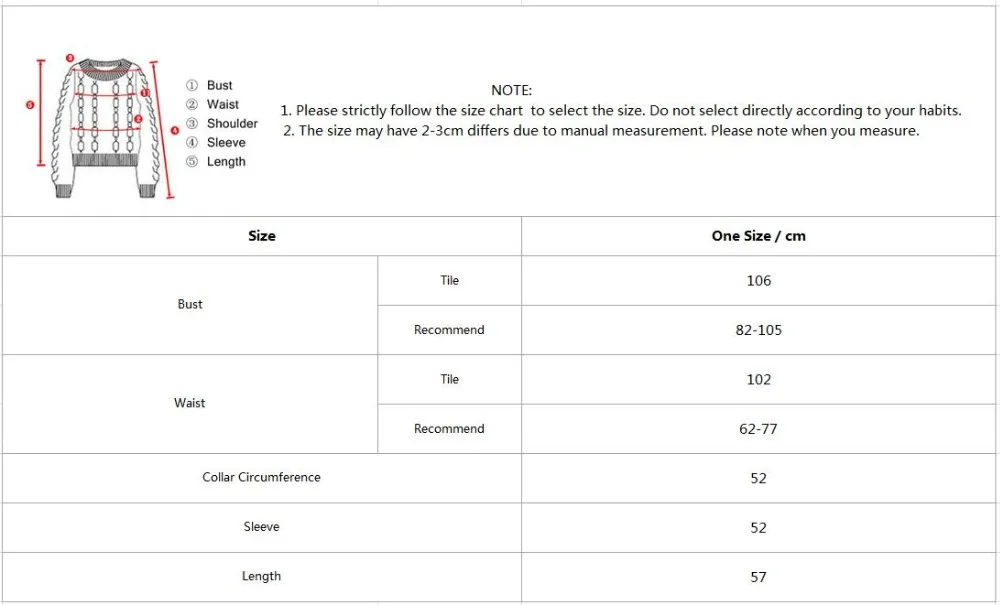
Task: Select the manual measurement note line
Action: click(601, 131)
